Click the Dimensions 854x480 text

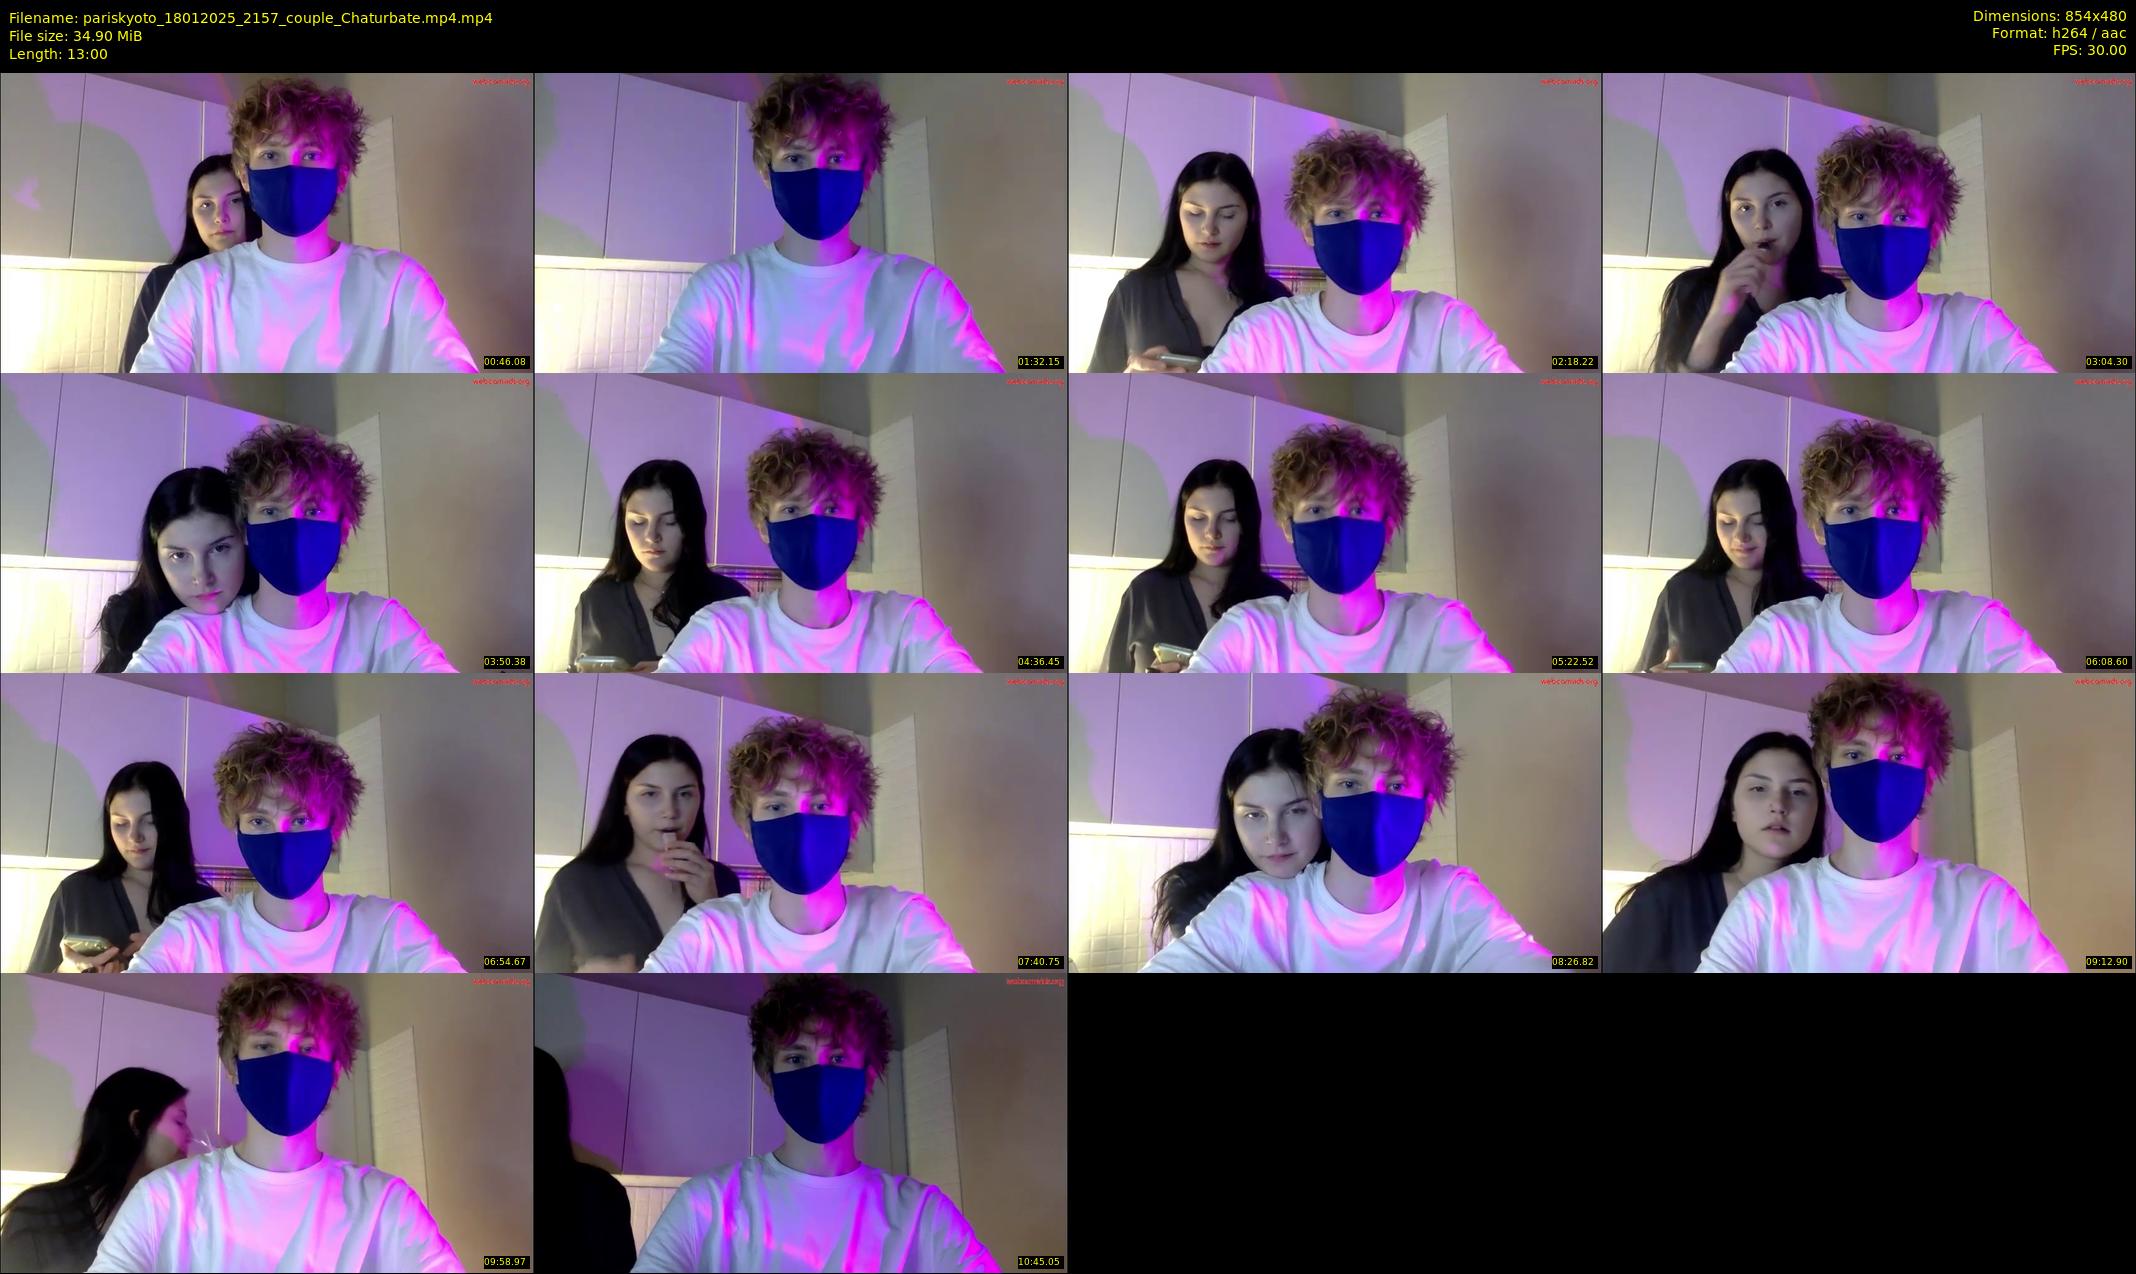coord(2049,16)
